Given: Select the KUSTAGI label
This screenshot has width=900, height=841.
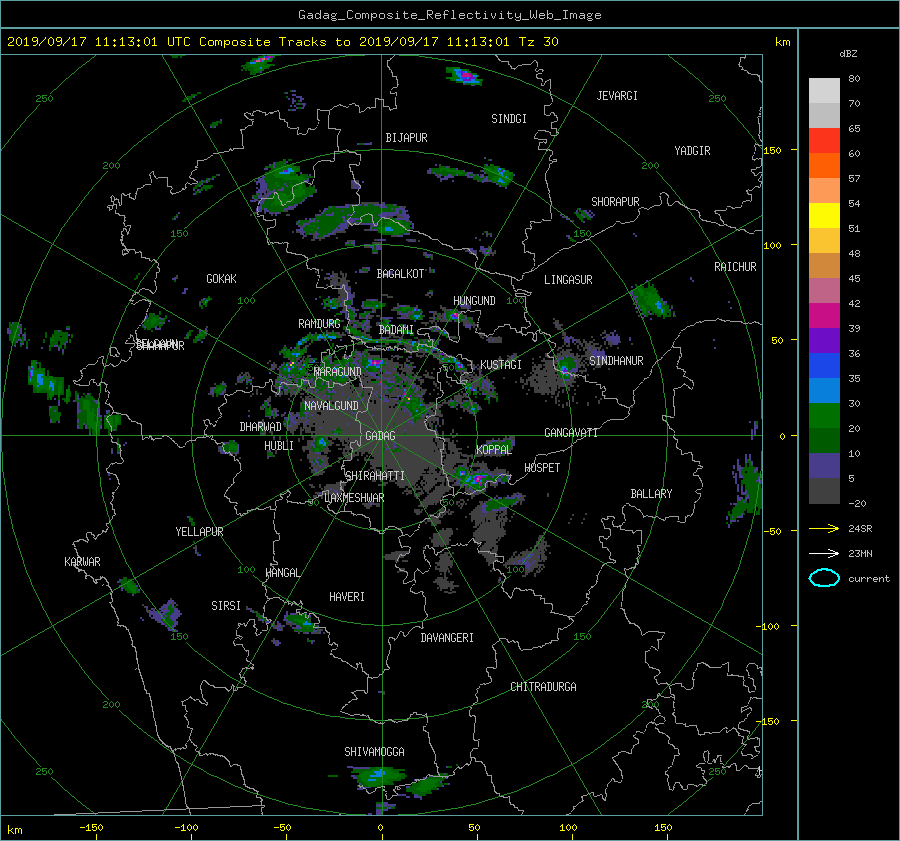Looking at the screenshot, I should pos(501,365).
